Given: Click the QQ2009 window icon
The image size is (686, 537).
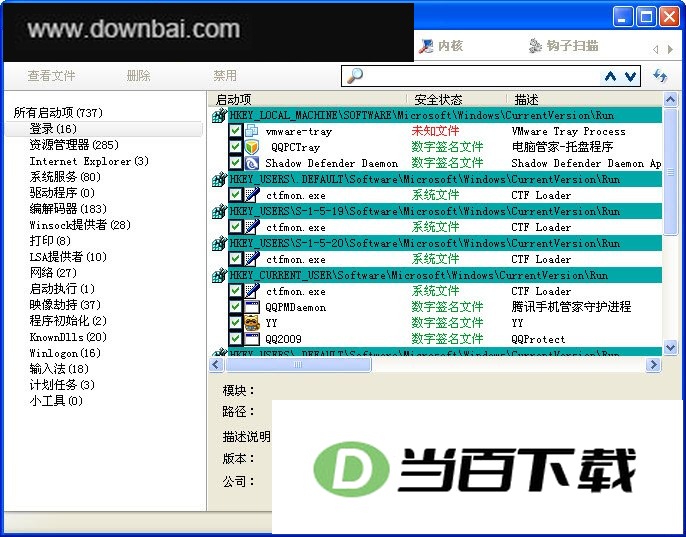Looking at the screenshot, I should (x=252, y=339).
